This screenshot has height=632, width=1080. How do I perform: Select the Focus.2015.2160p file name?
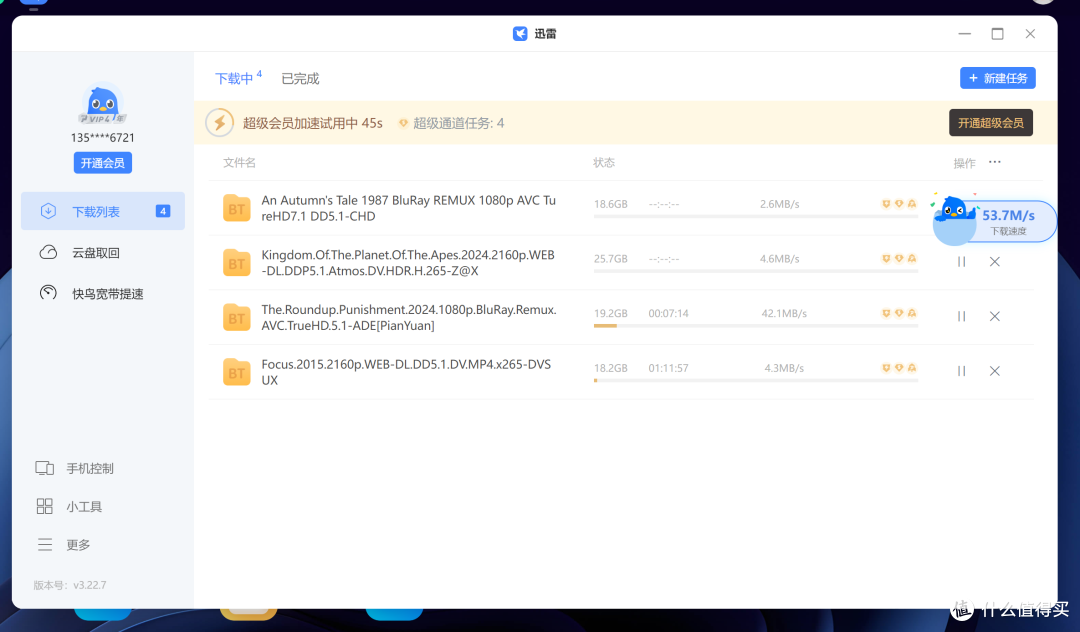pos(406,372)
